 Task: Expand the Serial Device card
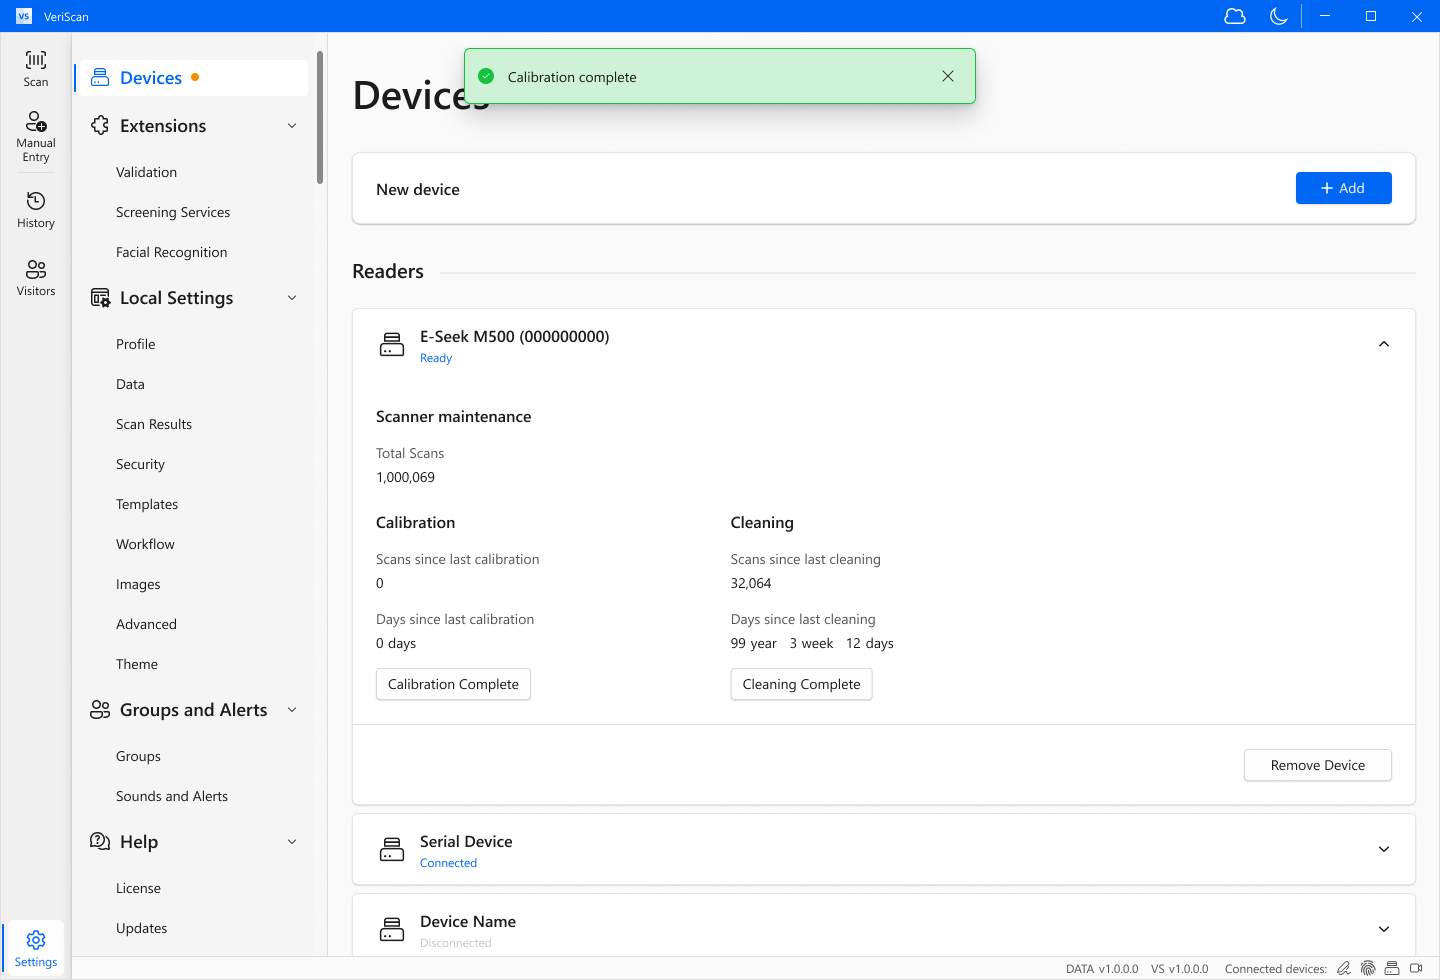1384,849
